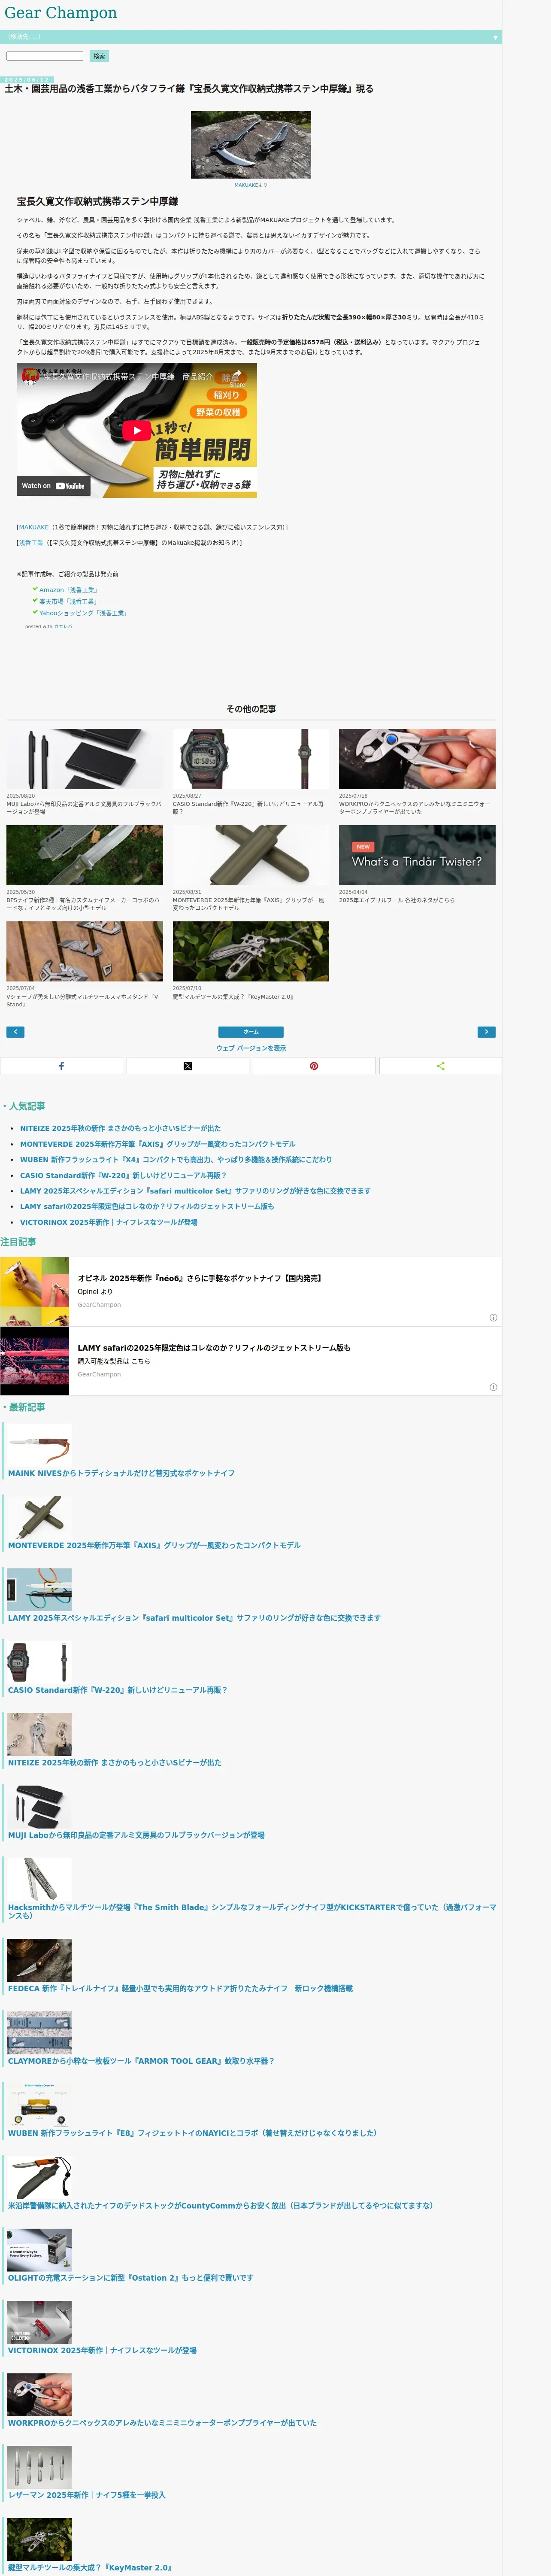Viewport: 551px width, 2576px height.
Task: Open VICTORINOX link in 人気記事 list
Action: point(109,1222)
